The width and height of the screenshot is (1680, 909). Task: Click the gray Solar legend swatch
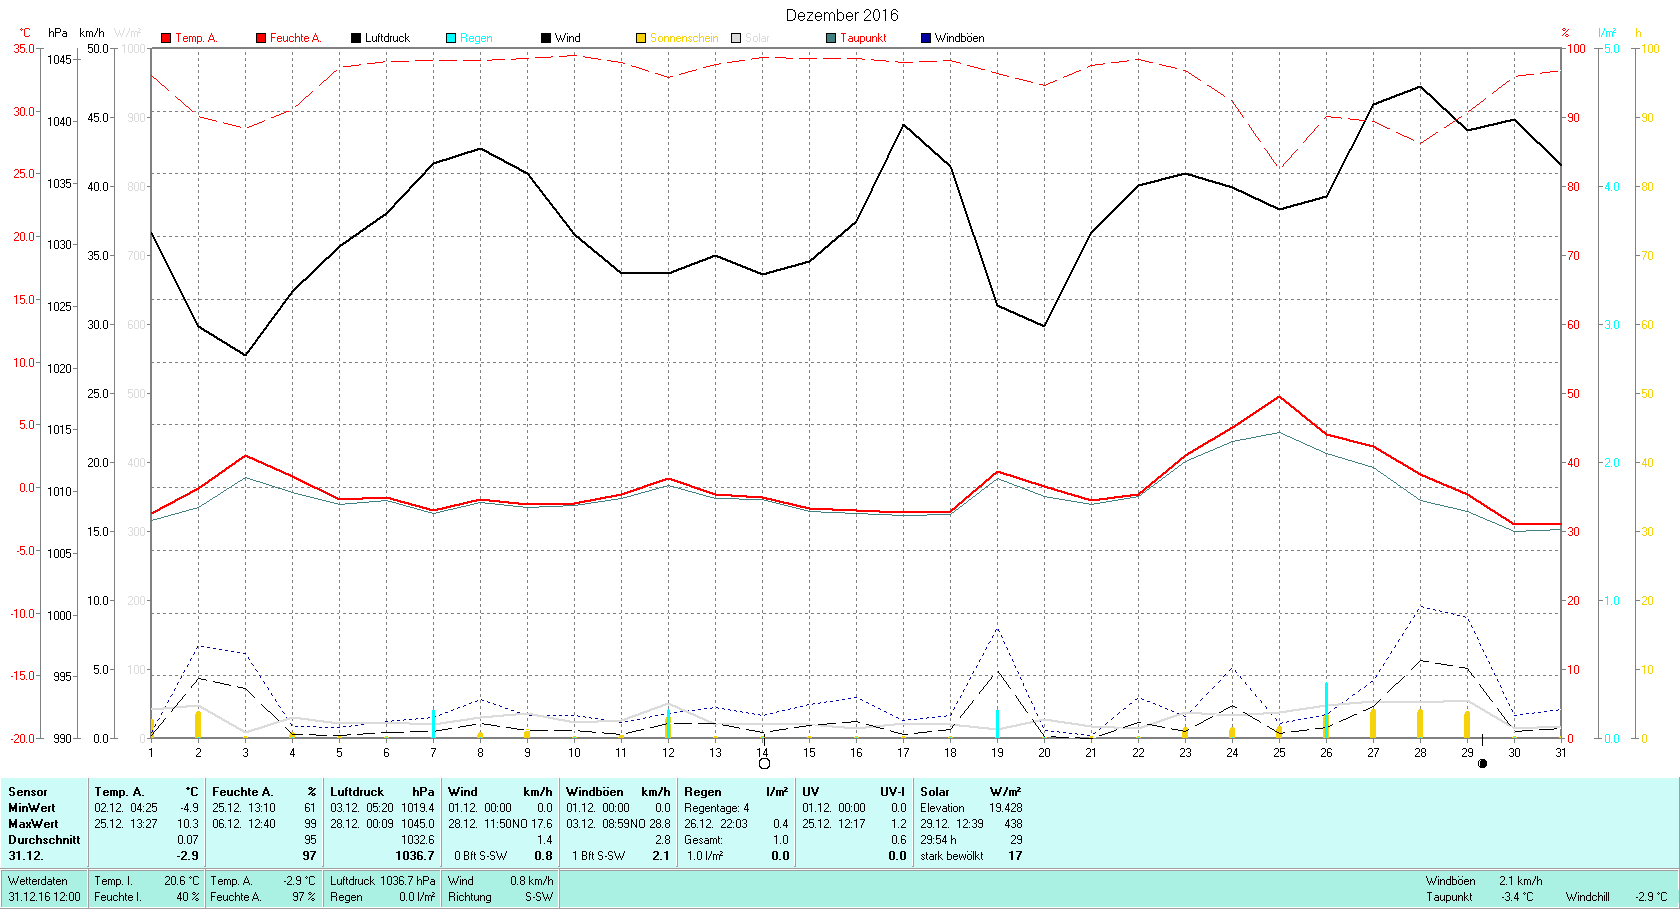click(x=736, y=38)
